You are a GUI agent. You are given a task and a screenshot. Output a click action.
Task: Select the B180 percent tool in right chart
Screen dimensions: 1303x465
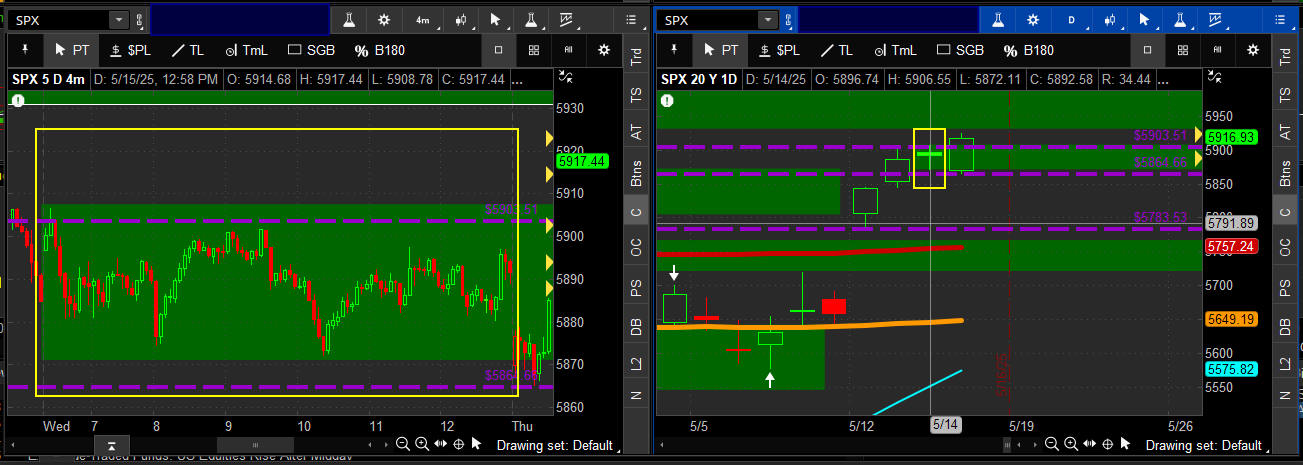tap(1026, 50)
